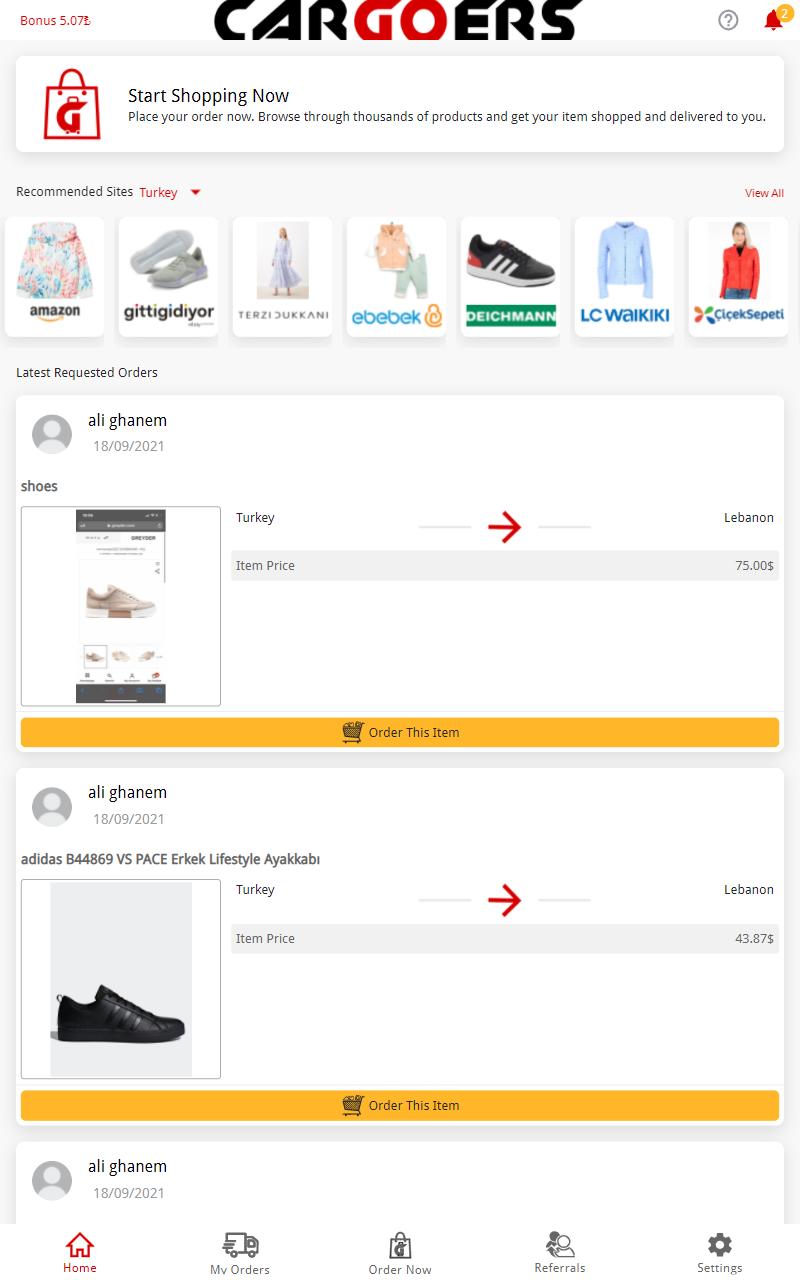Viewport: 800px width, 1280px height.
Task: Open the LC Waikiki site tile
Action: (x=625, y=277)
